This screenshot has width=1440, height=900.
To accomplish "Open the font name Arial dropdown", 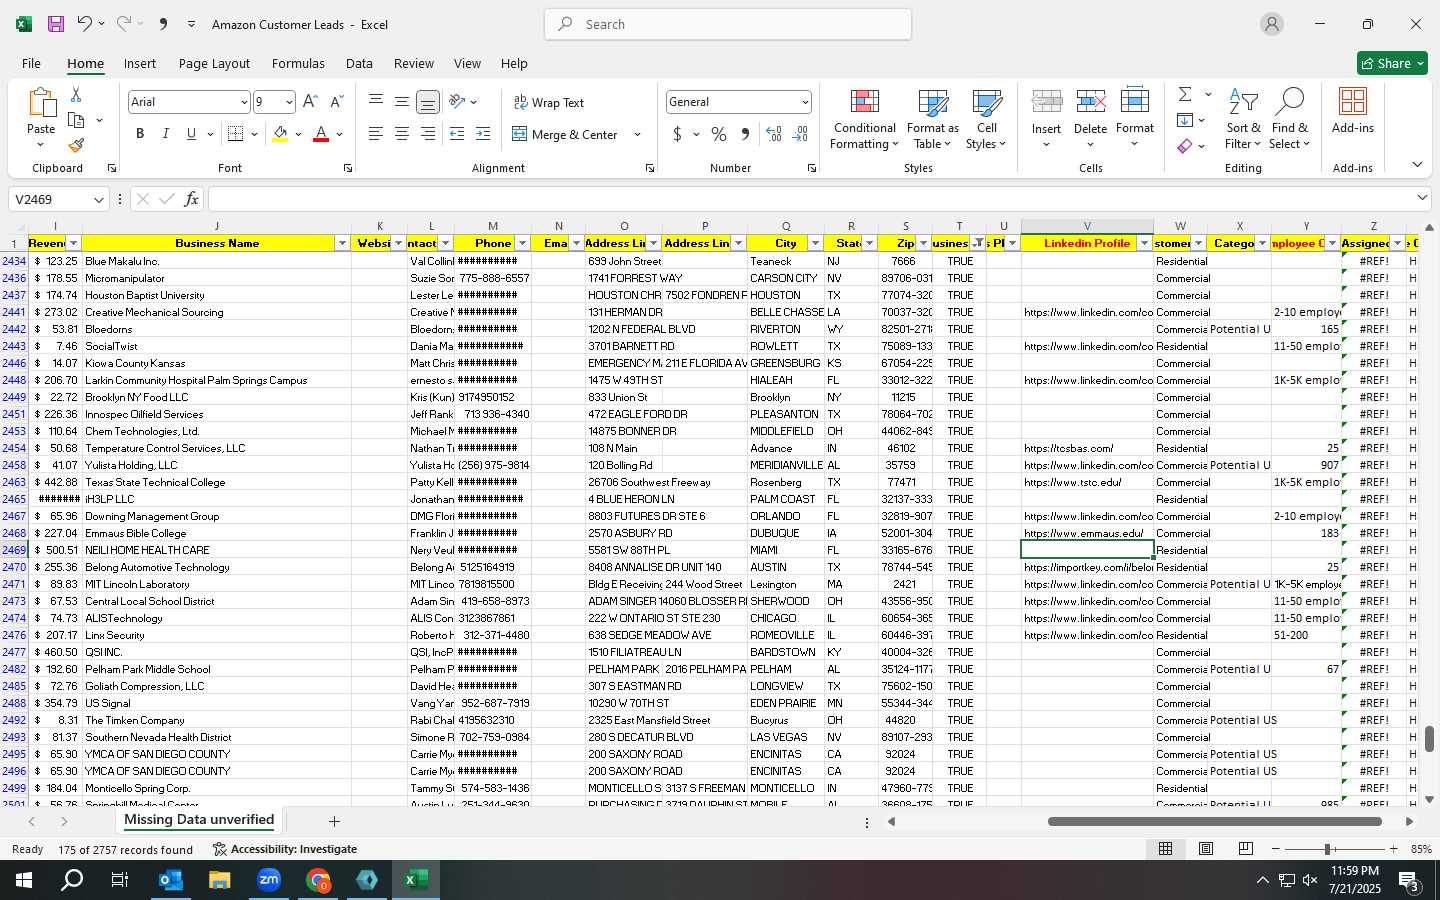I will tap(243, 102).
